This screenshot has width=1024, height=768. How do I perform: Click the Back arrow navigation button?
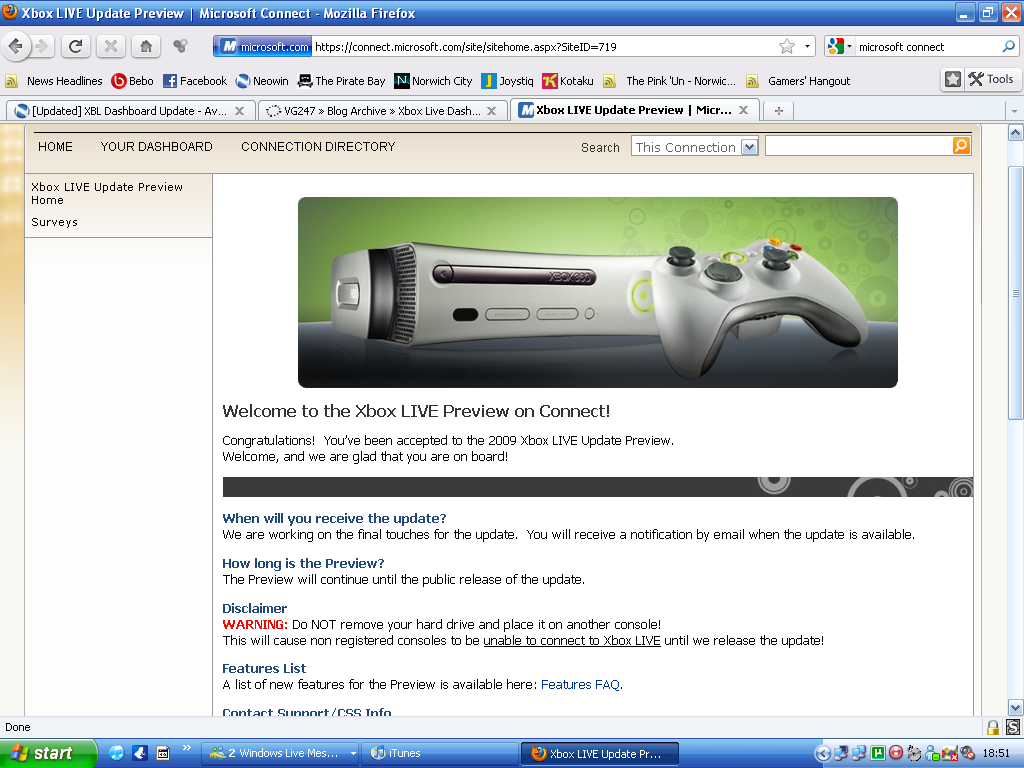pyautogui.click(x=16, y=46)
